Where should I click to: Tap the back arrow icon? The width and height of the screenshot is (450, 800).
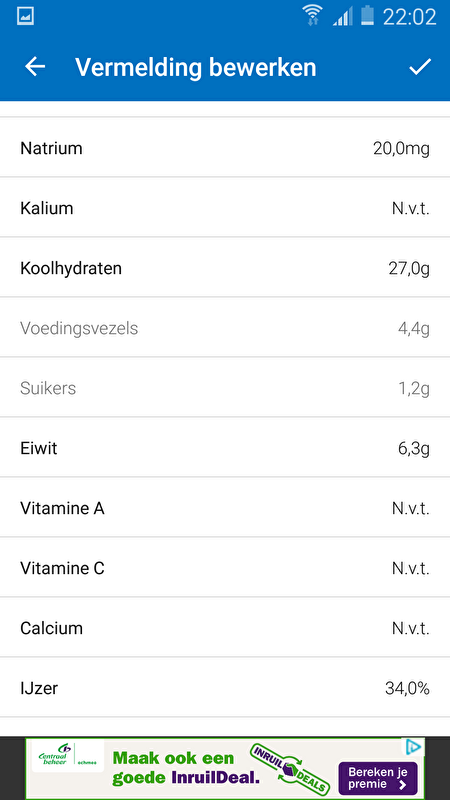click(x=35, y=67)
